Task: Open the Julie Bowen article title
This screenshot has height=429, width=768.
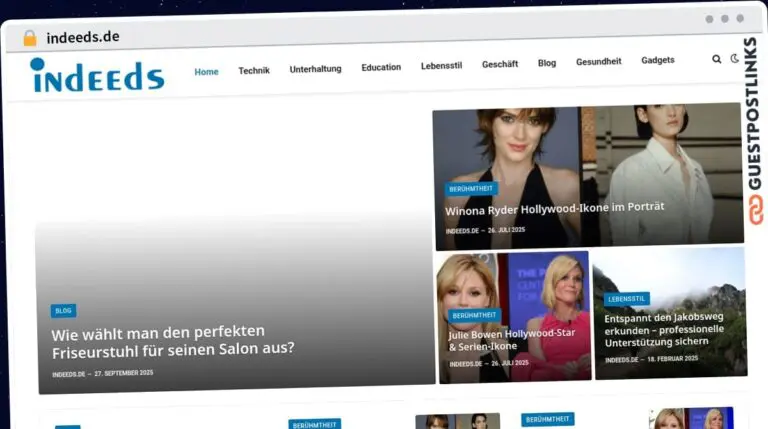Action: click(499, 339)
